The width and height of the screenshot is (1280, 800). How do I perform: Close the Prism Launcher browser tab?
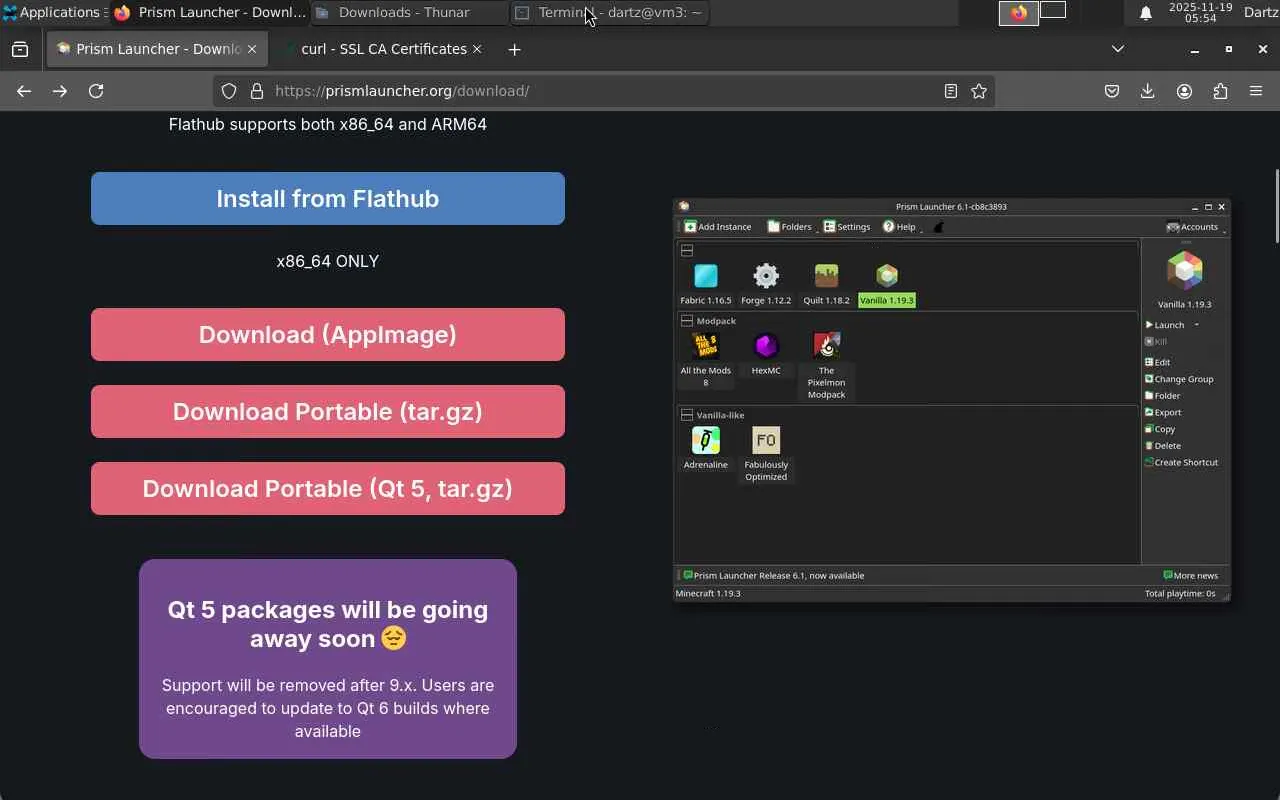[x=252, y=49]
